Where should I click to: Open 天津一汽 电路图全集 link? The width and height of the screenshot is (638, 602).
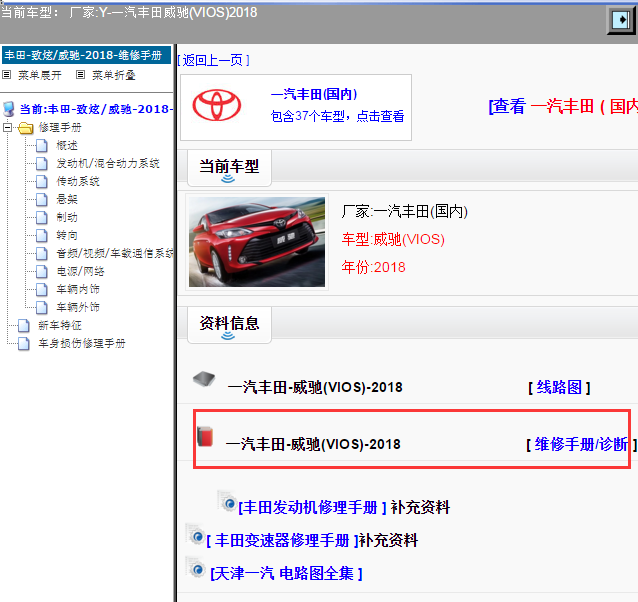tap(286, 574)
